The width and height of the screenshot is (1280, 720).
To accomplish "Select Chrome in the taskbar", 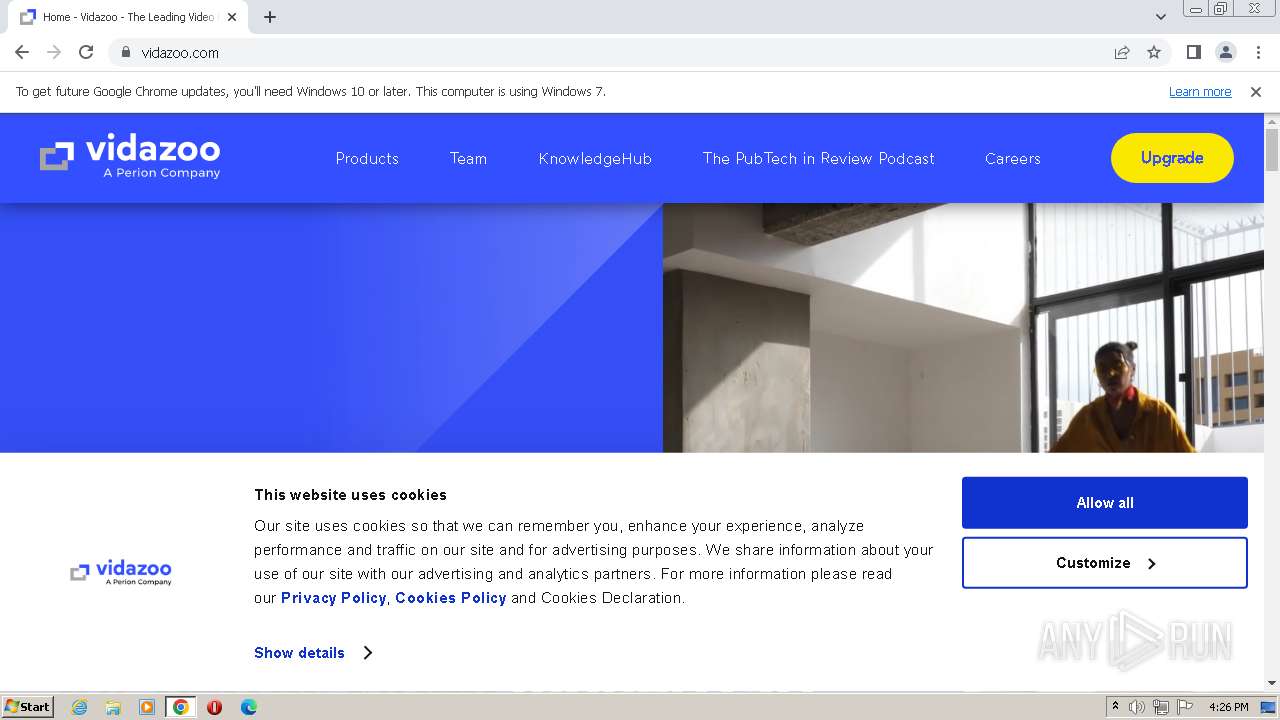I will pos(181,707).
